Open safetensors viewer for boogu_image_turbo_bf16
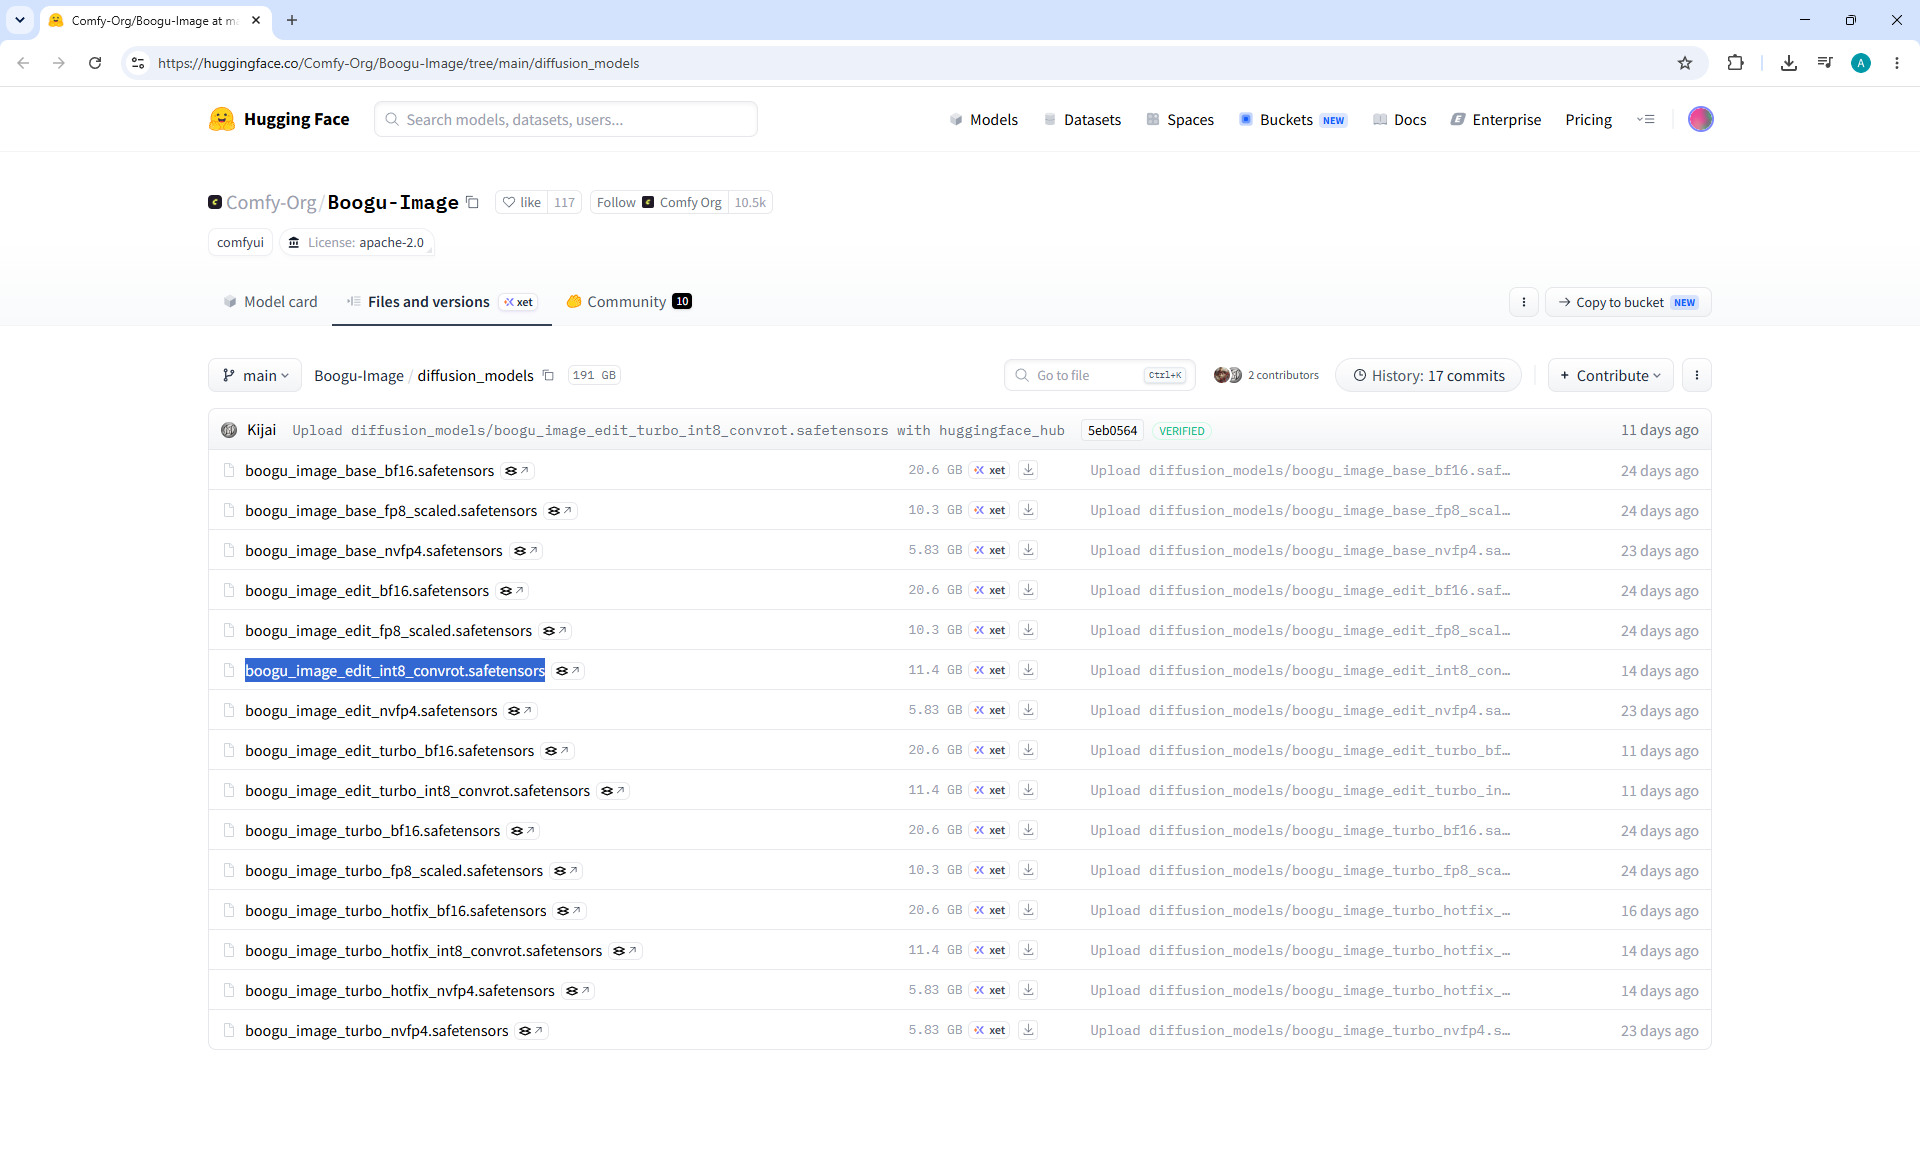 [x=522, y=831]
